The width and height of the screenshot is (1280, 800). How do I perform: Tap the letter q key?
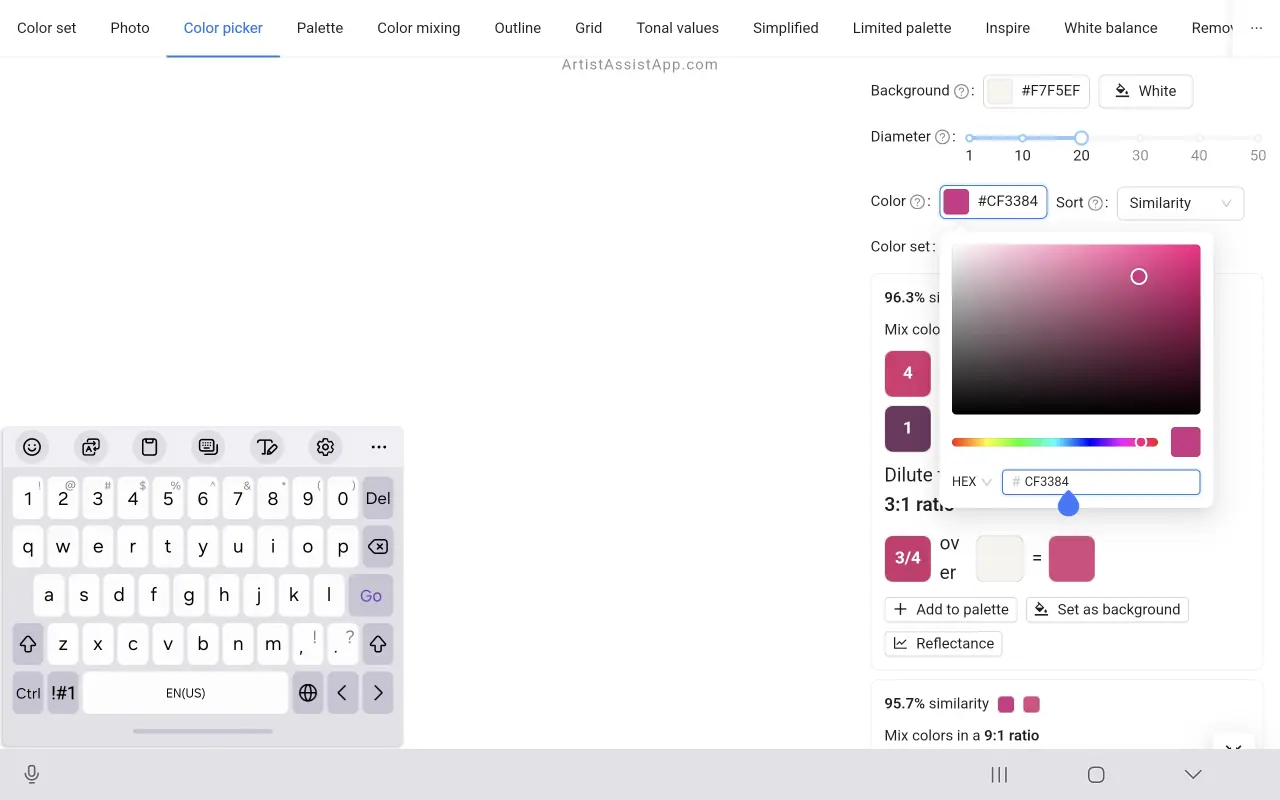pos(28,547)
